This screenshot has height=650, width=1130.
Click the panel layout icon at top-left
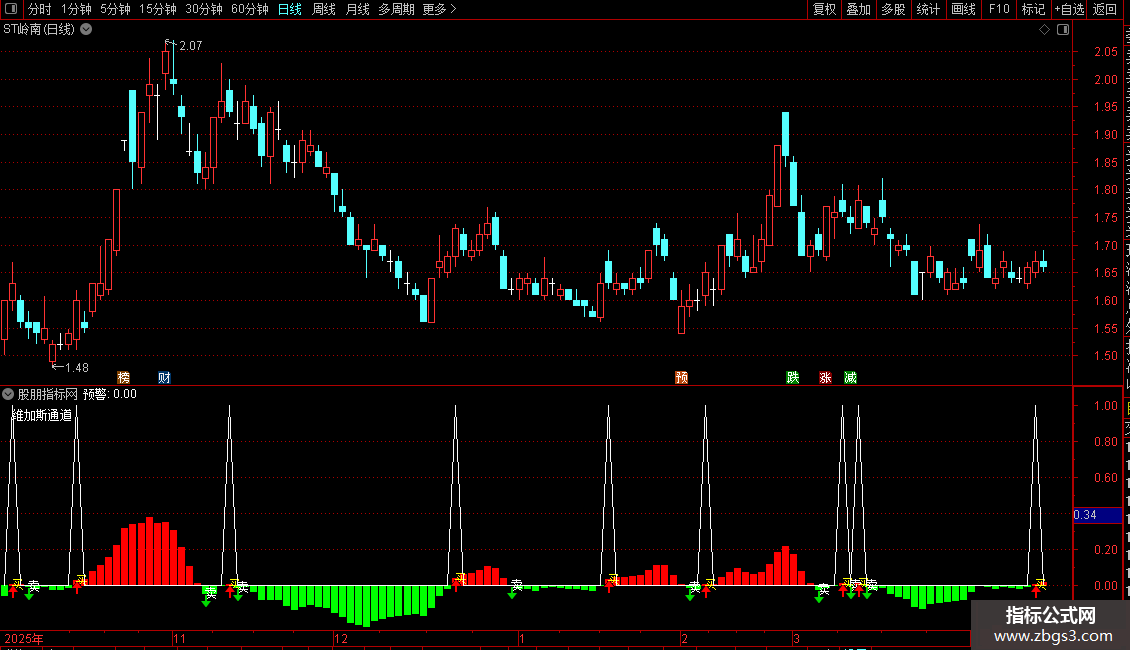pos(12,9)
